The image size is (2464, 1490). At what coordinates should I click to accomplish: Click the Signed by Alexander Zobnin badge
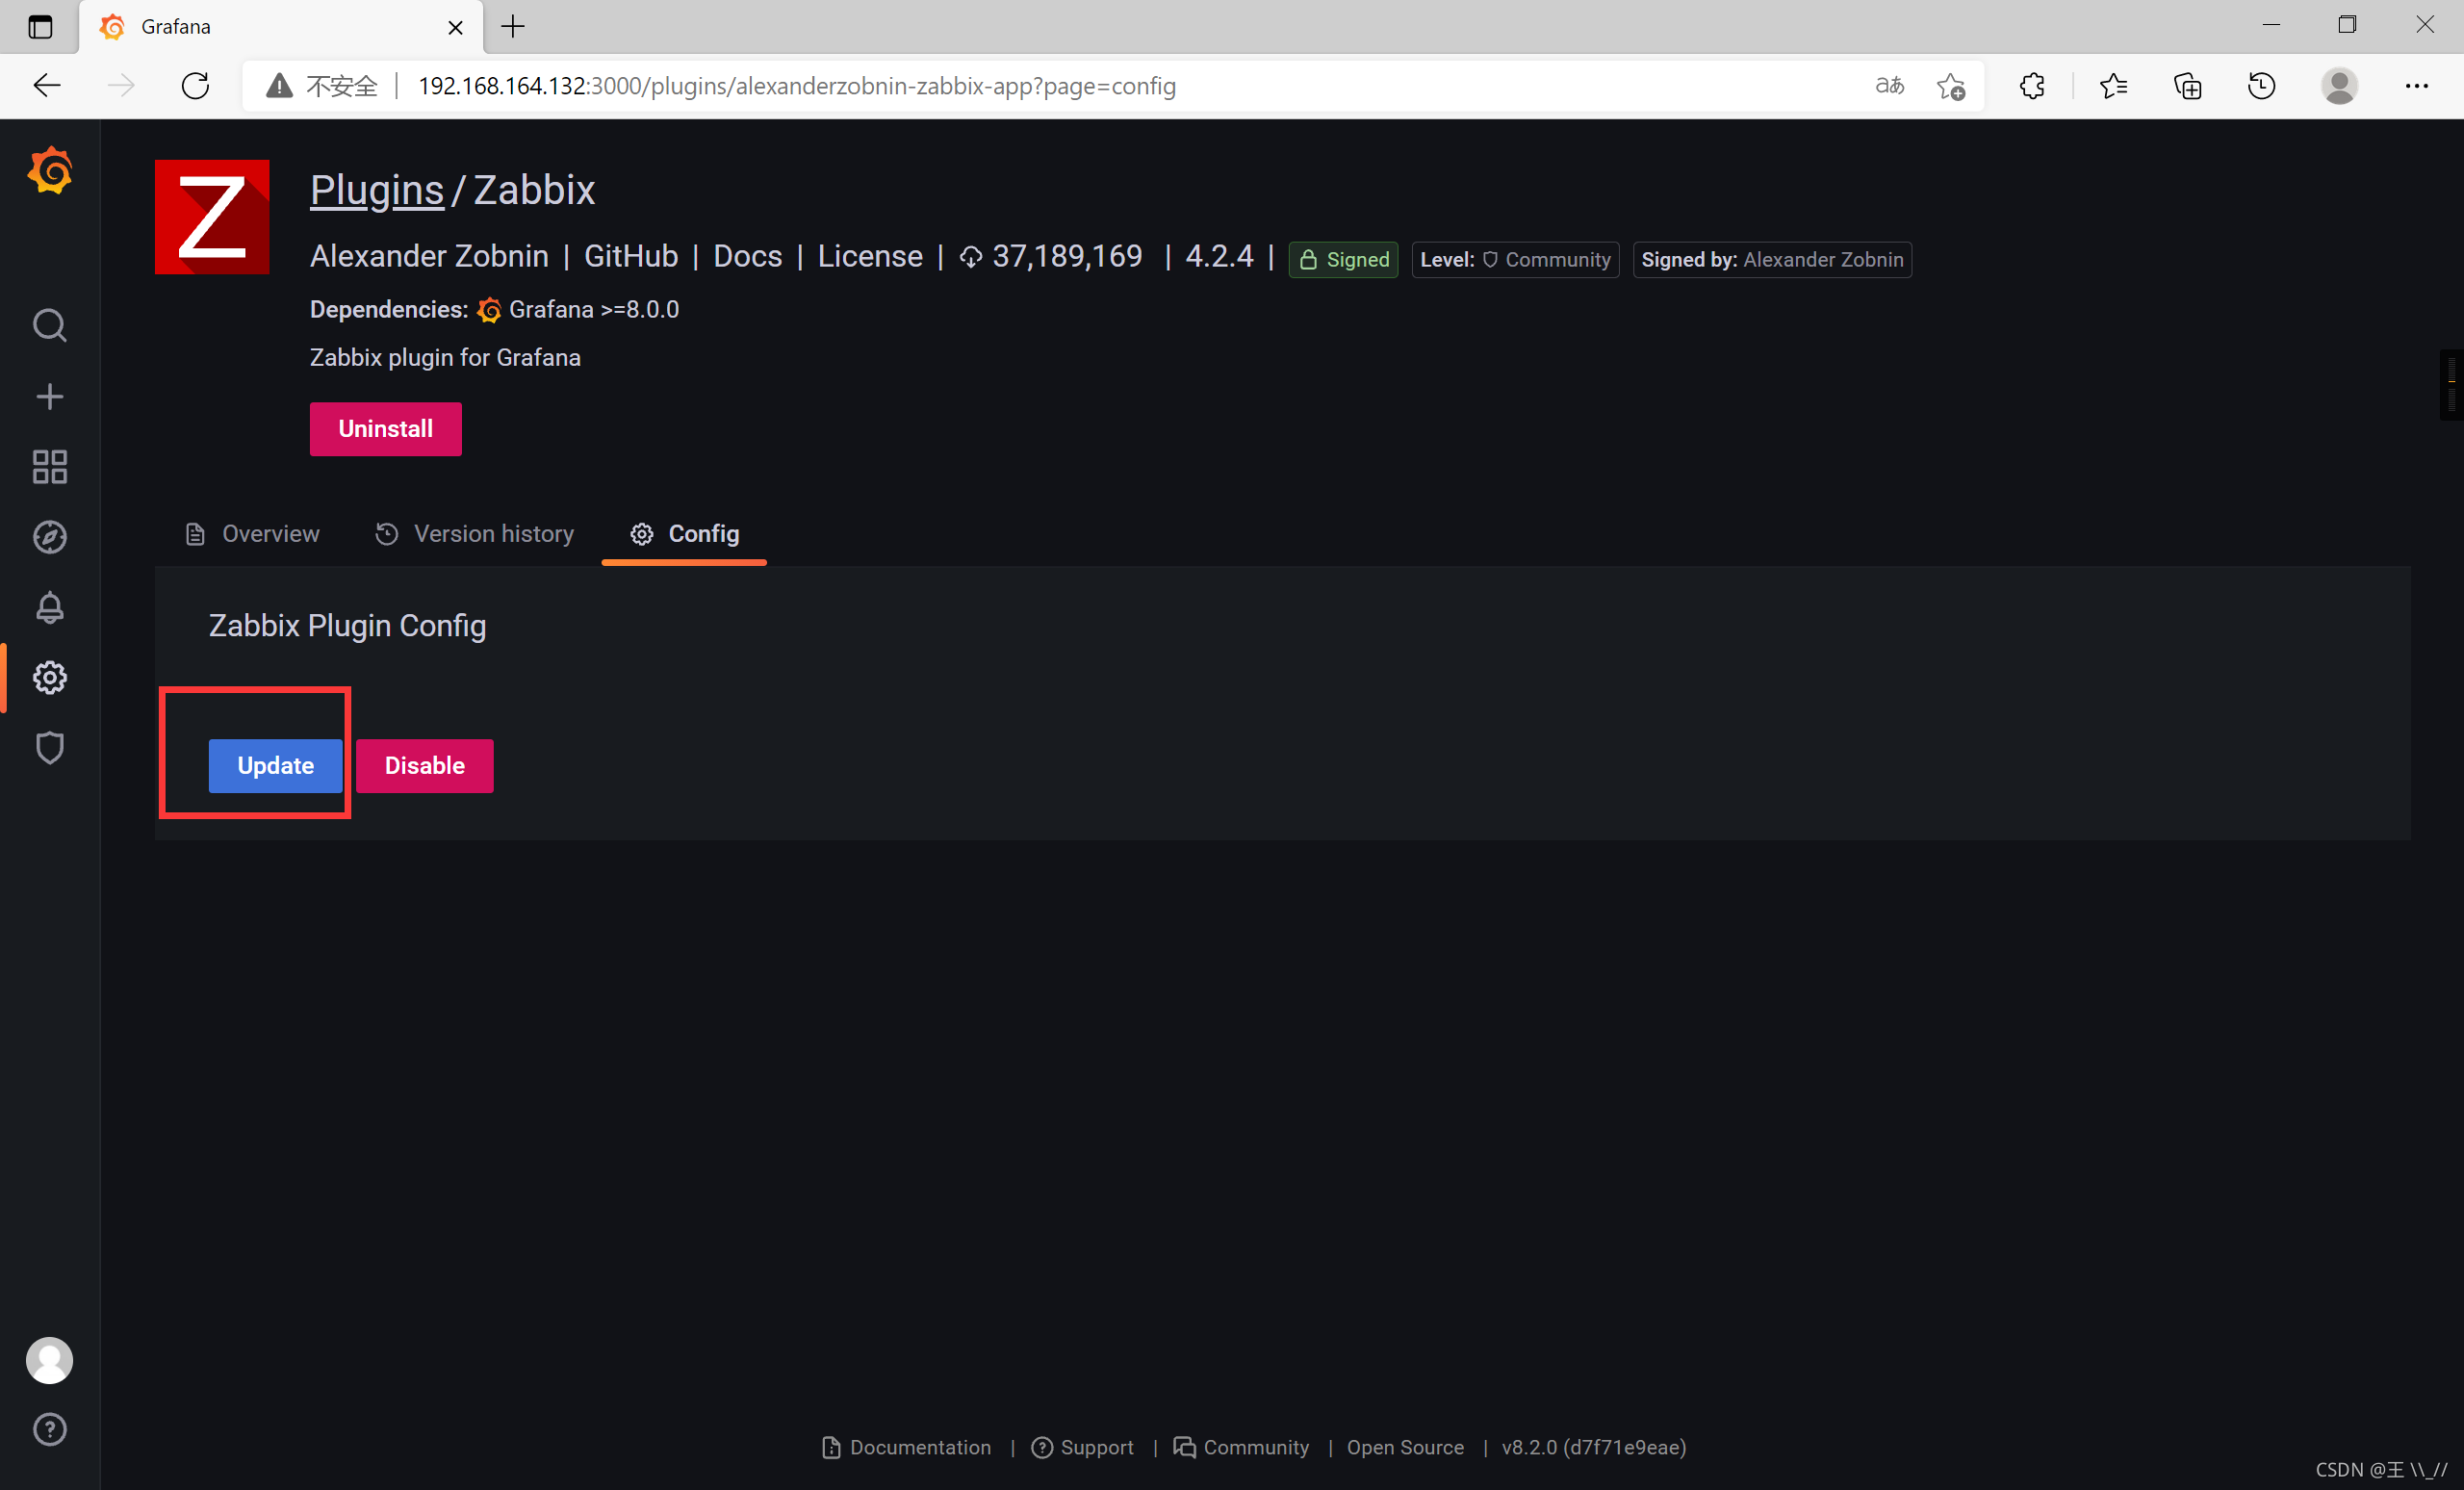pyautogui.click(x=1772, y=260)
